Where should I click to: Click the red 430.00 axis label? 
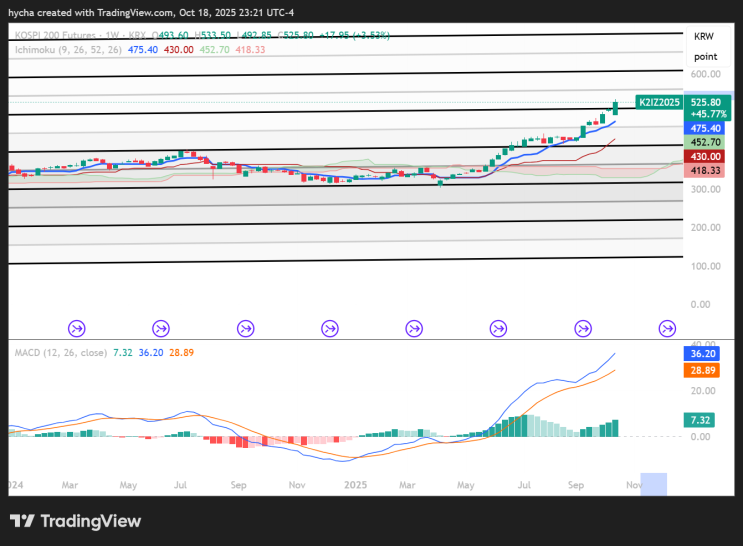[x=704, y=156]
